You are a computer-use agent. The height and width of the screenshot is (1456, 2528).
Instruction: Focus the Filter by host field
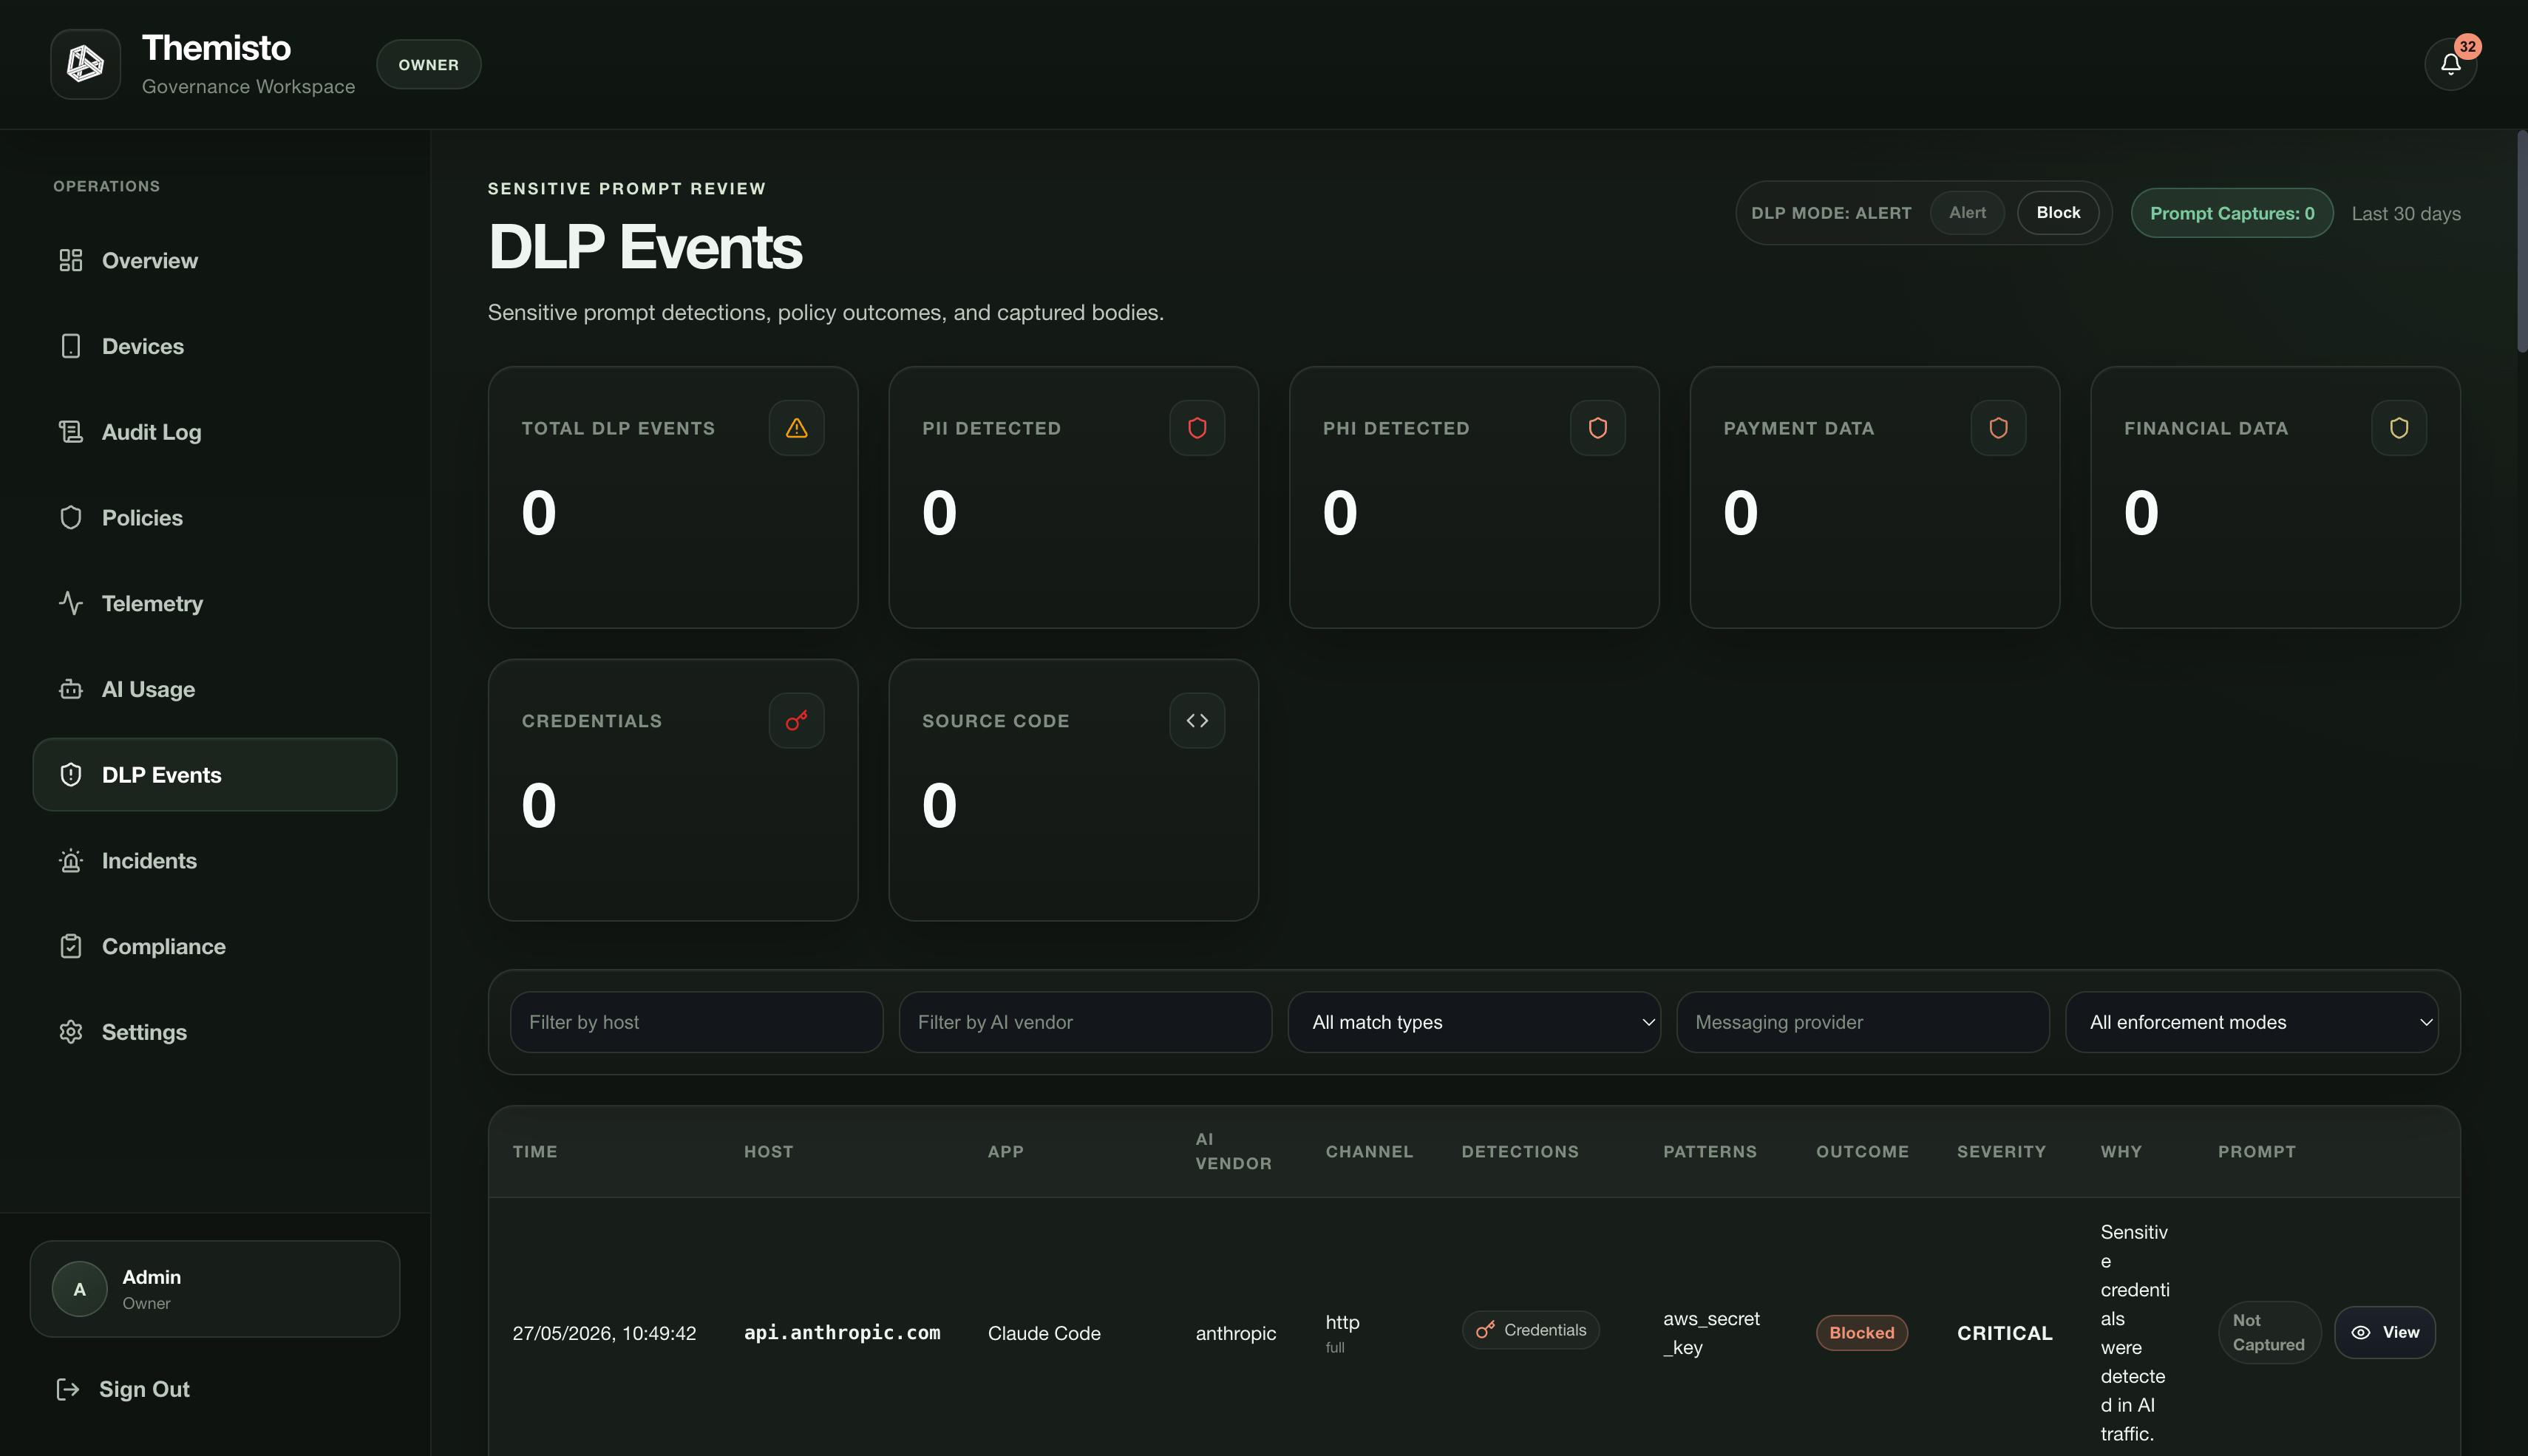point(696,1022)
